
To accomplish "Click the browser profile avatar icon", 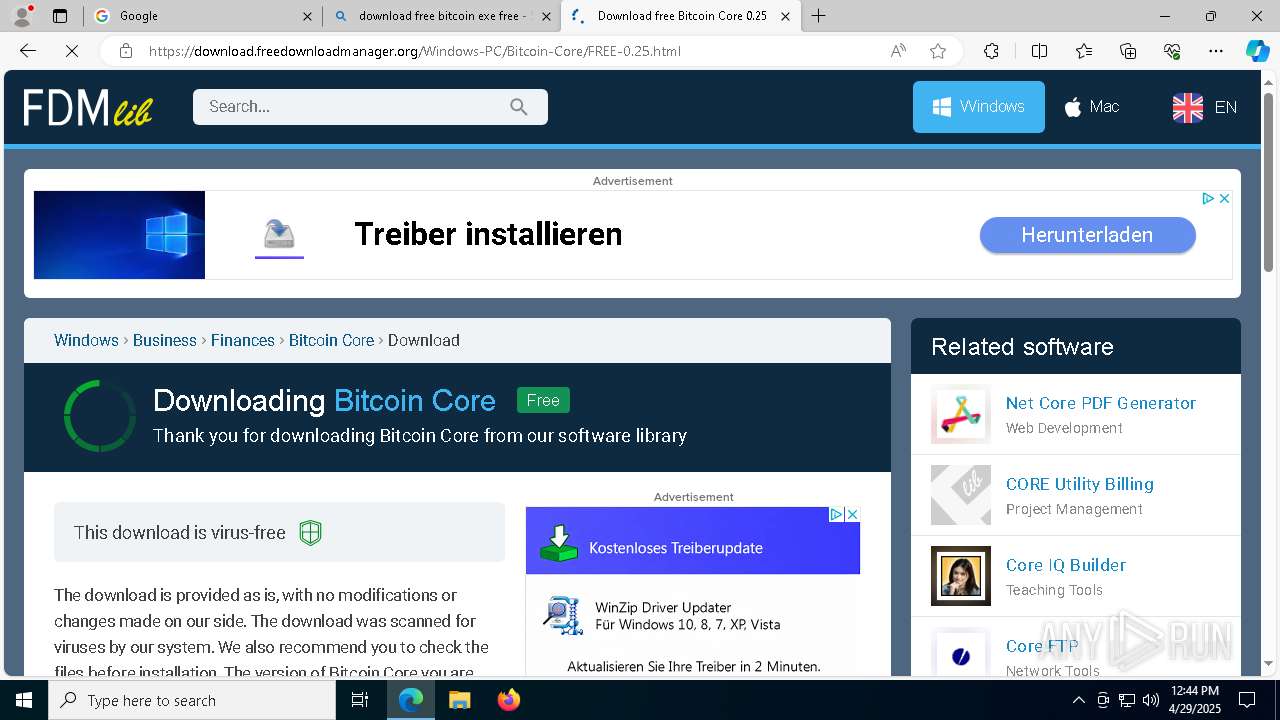I will (x=22, y=16).
